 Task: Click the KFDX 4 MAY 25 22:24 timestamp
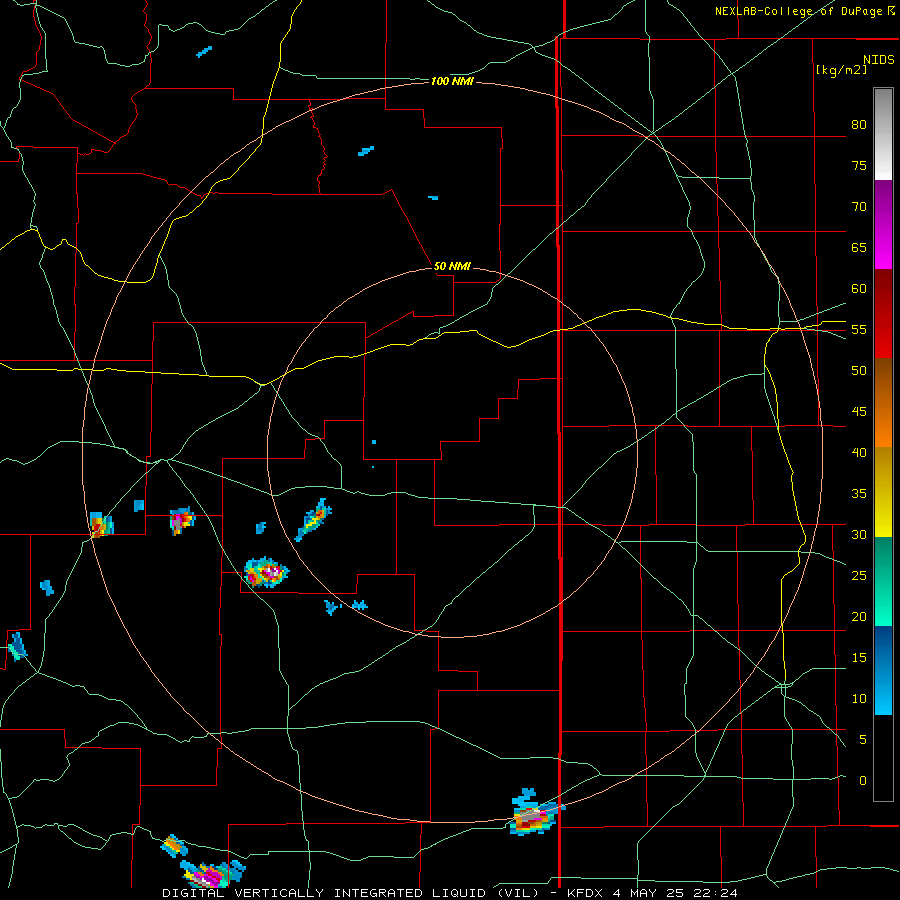pyautogui.click(x=652, y=893)
